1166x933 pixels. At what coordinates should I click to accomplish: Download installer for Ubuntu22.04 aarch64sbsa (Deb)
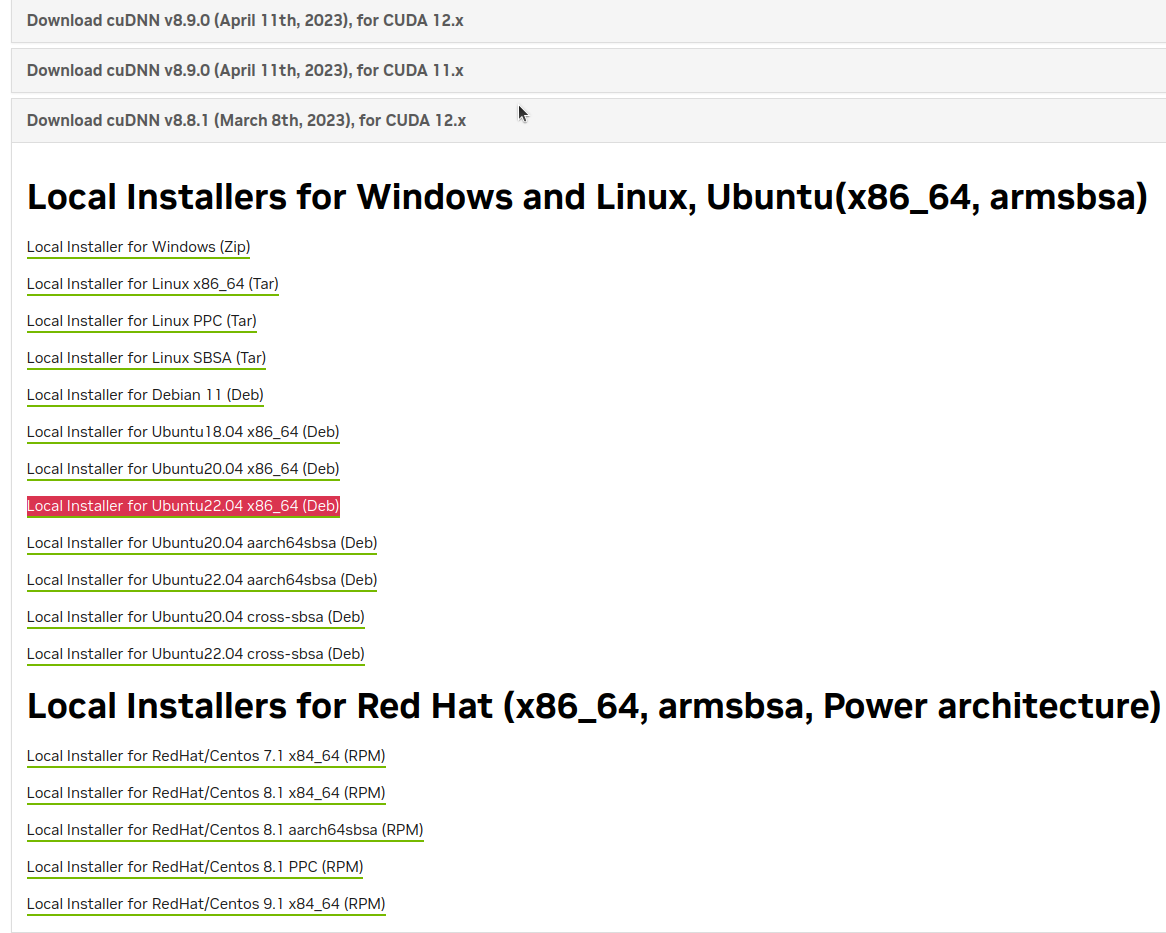(202, 580)
